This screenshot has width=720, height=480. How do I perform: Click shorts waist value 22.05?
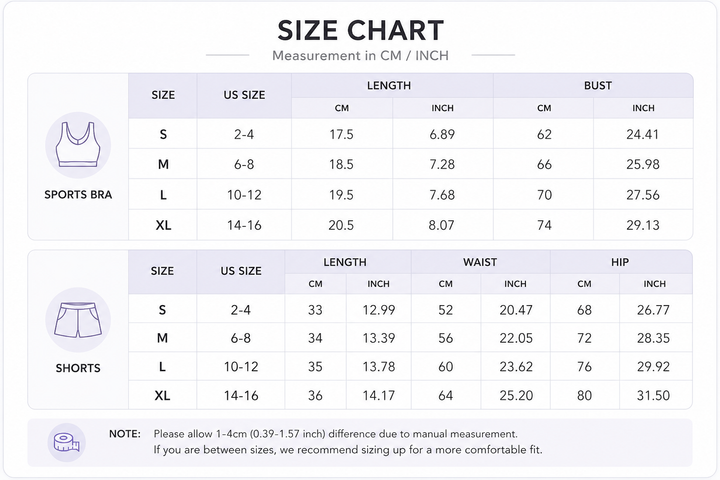516,338
